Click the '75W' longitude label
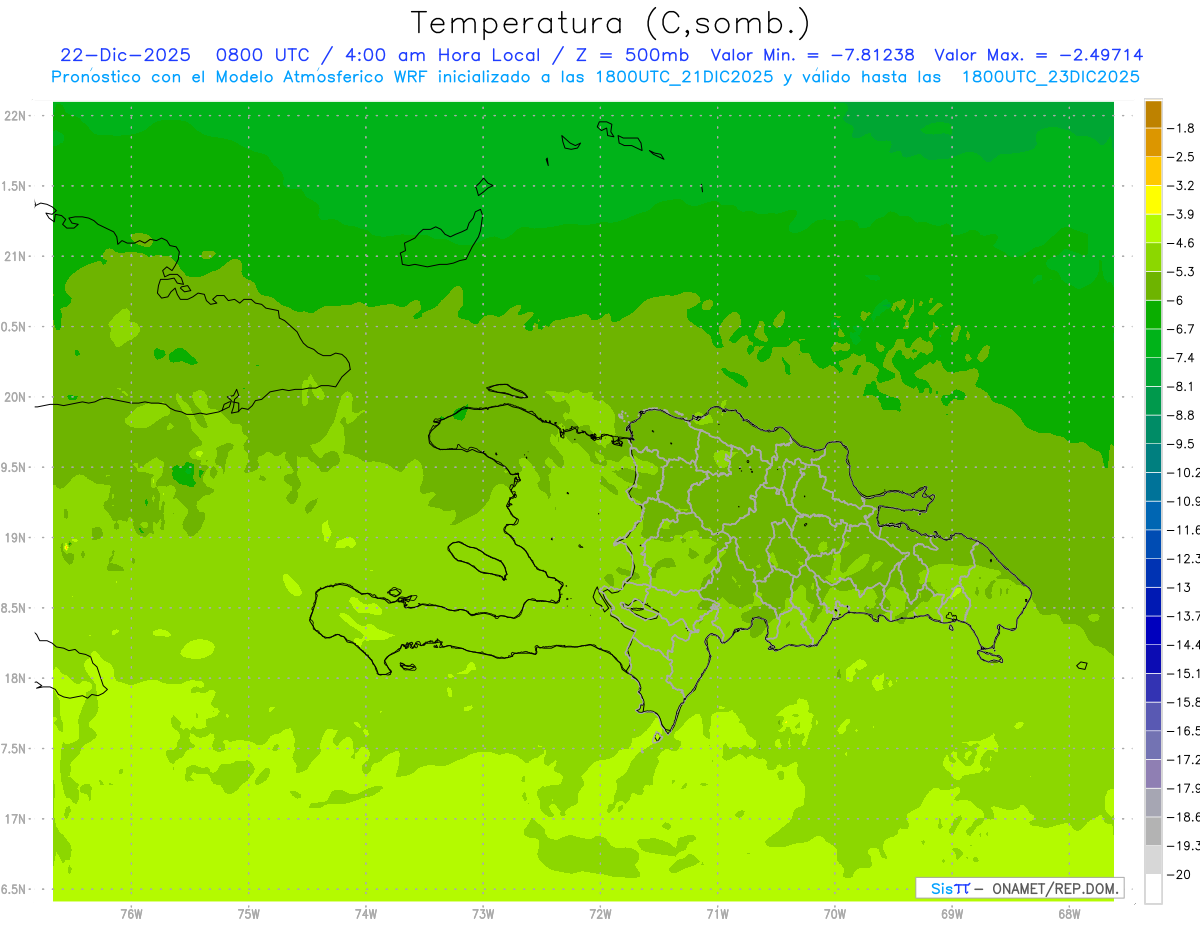The image size is (1200, 927). [x=249, y=914]
